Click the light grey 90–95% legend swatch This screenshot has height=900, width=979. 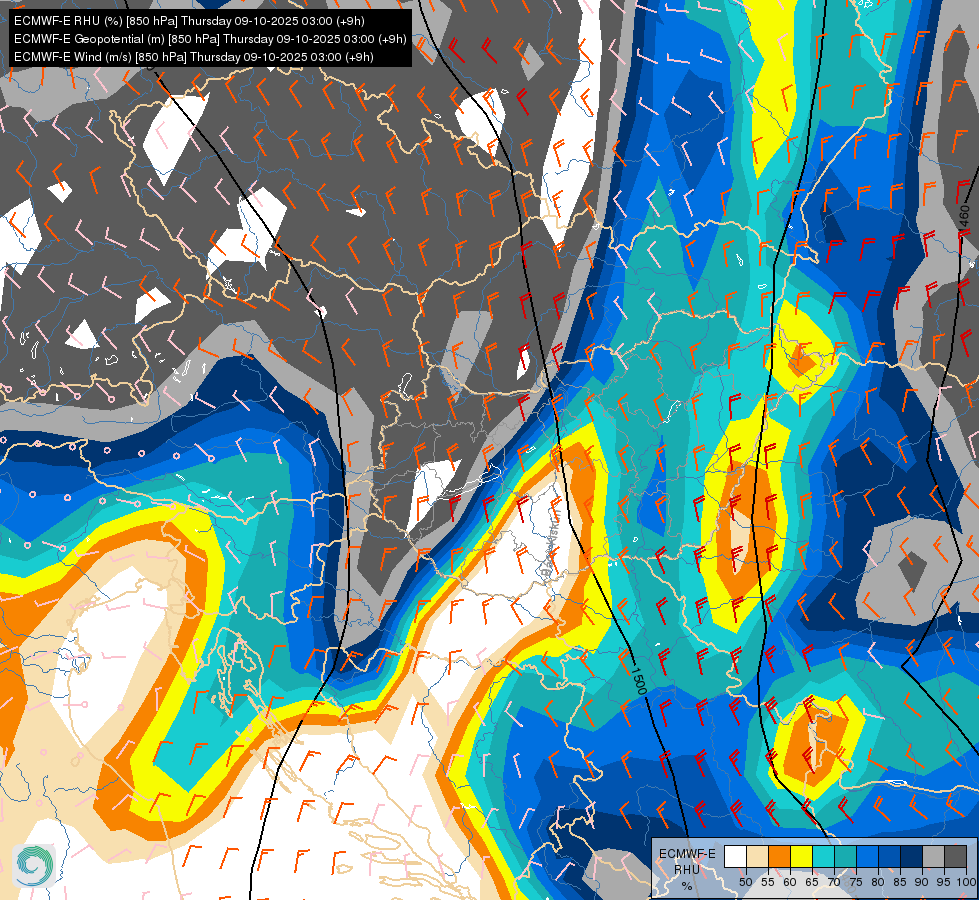pos(933,856)
